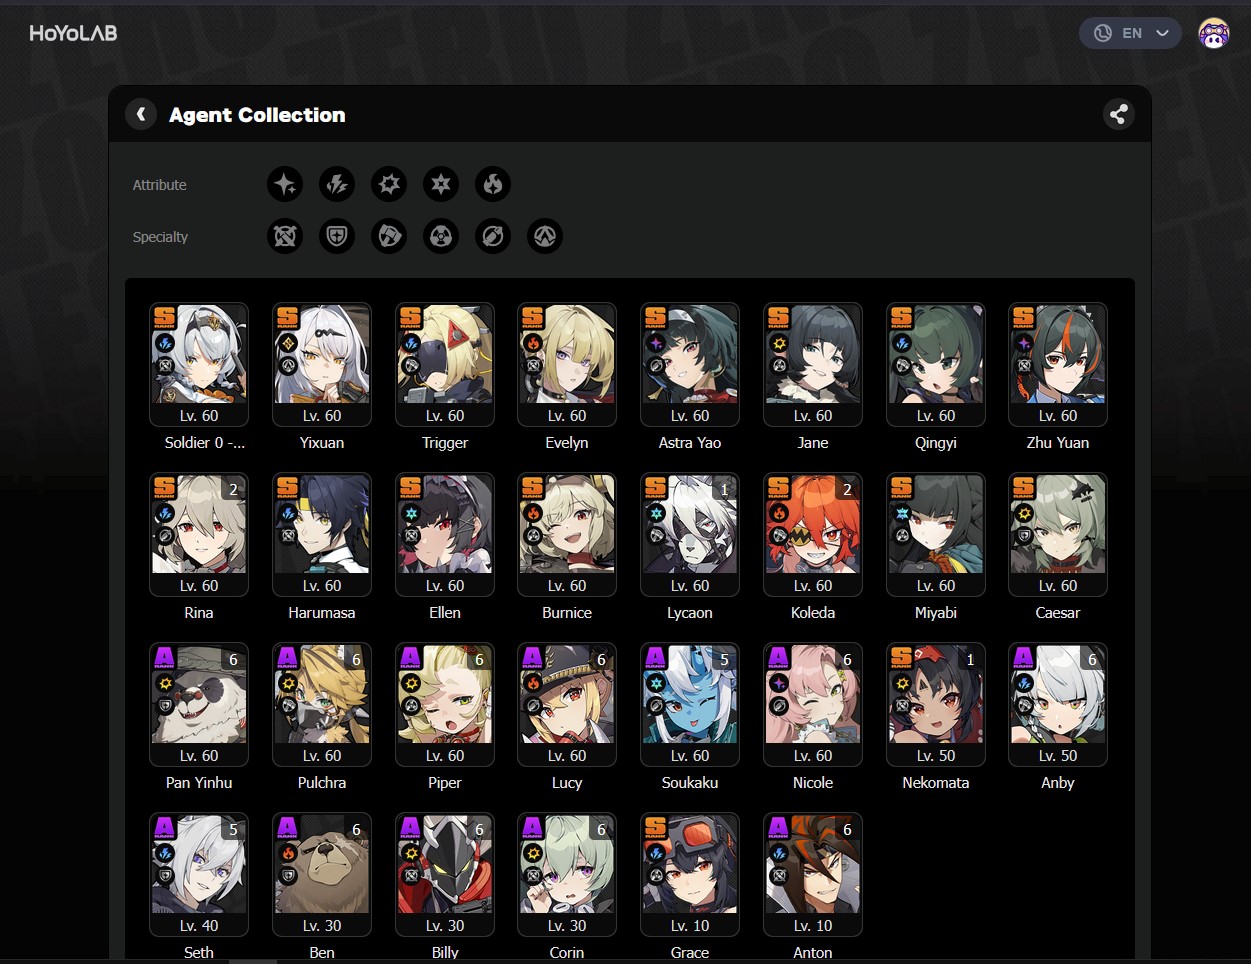Image resolution: width=1251 pixels, height=964 pixels.
Task: Filter by Ice attribute six-point star icon
Action: point(441,184)
